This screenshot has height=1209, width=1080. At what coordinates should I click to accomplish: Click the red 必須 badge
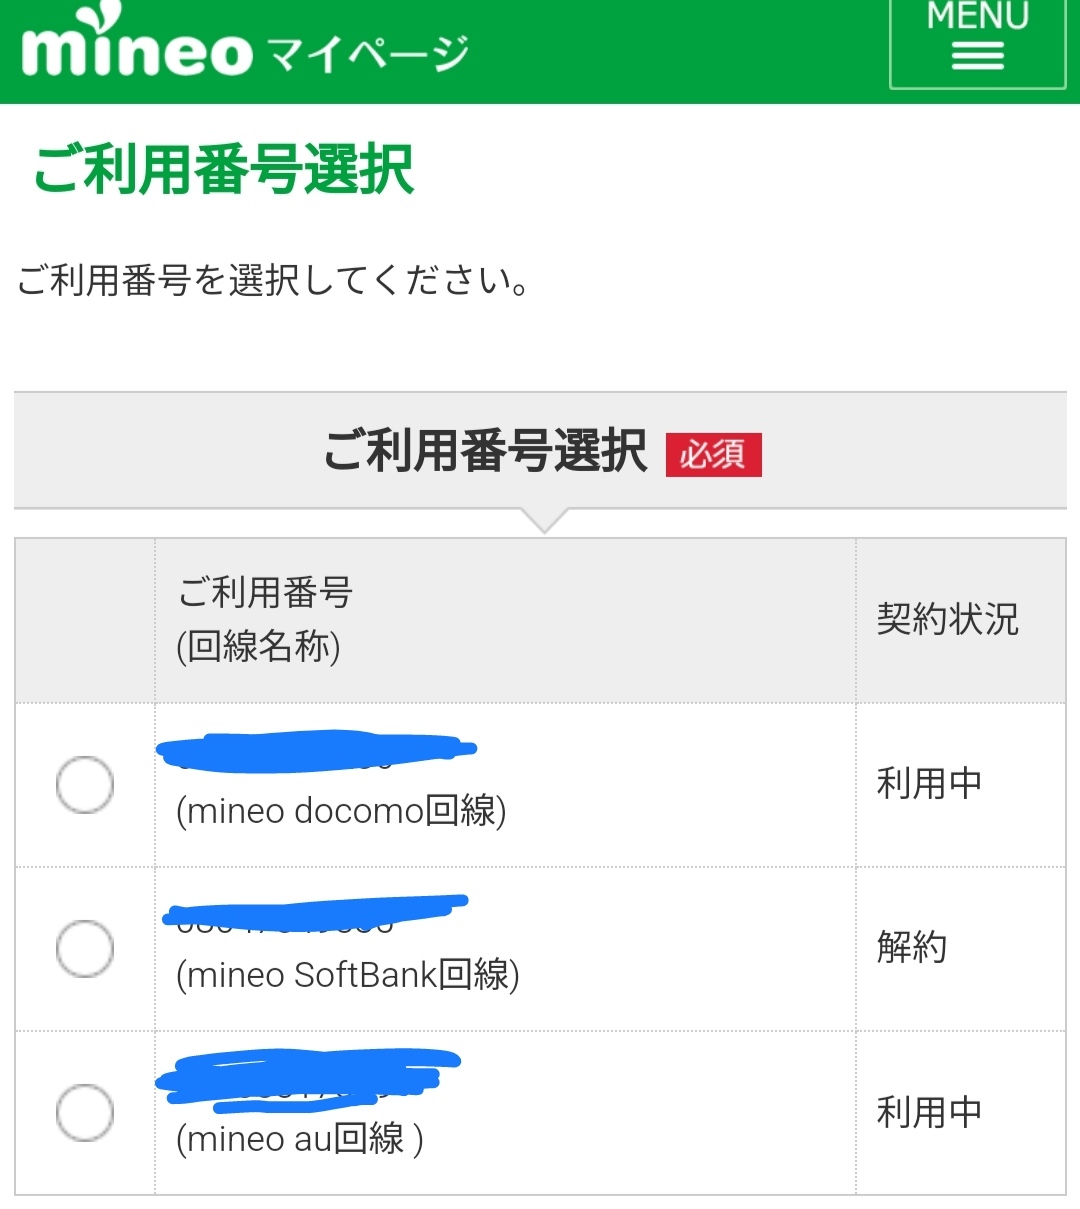tap(713, 455)
